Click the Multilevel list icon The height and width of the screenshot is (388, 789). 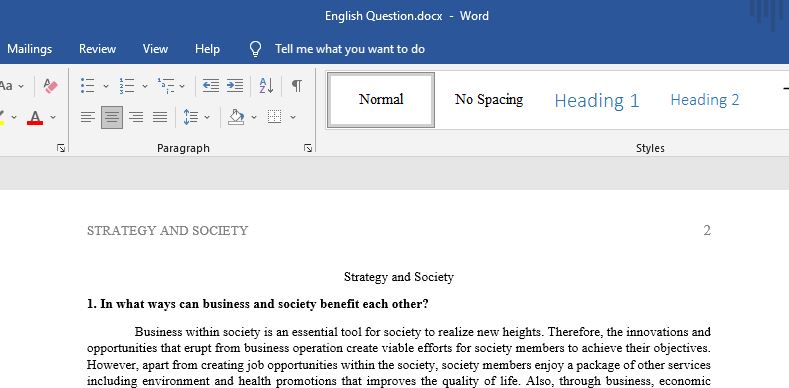point(166,86)
